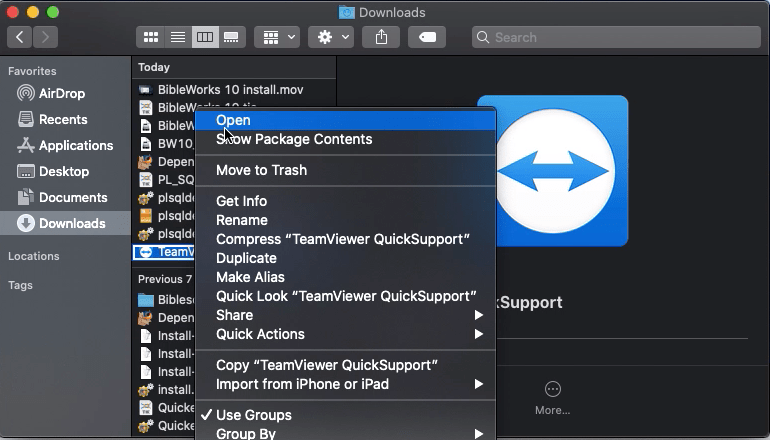Image resolution: width=770 pixels, height=440 pixels.
Task: Choose Make Alias
Action: pyautogui.click(x=346, y=277)
